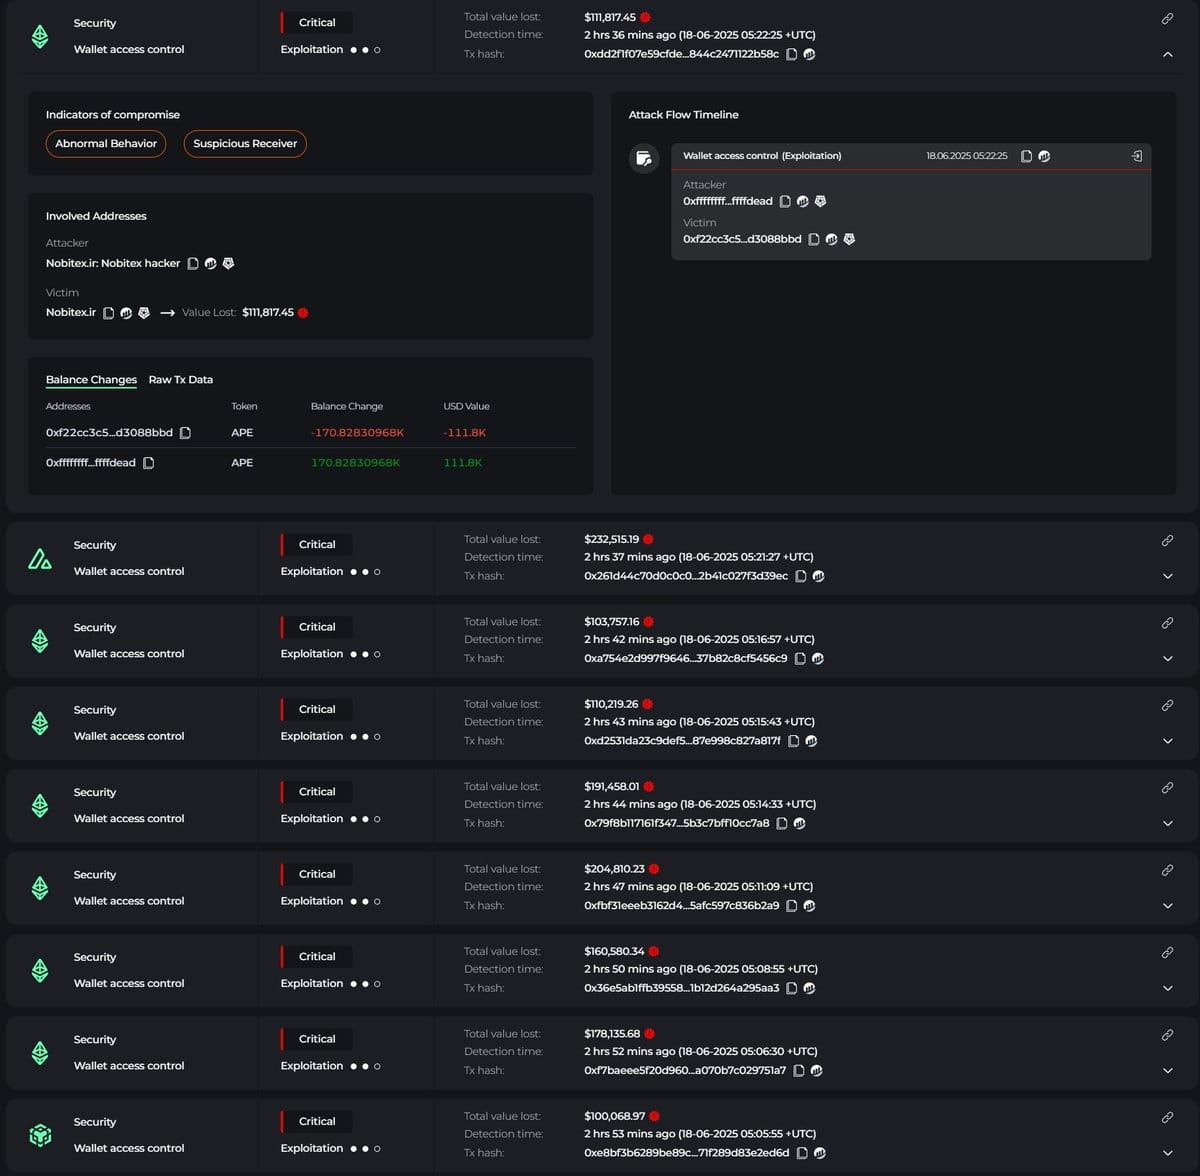Expand the $178,135.68 incident details

[x=1167, y=1071]
